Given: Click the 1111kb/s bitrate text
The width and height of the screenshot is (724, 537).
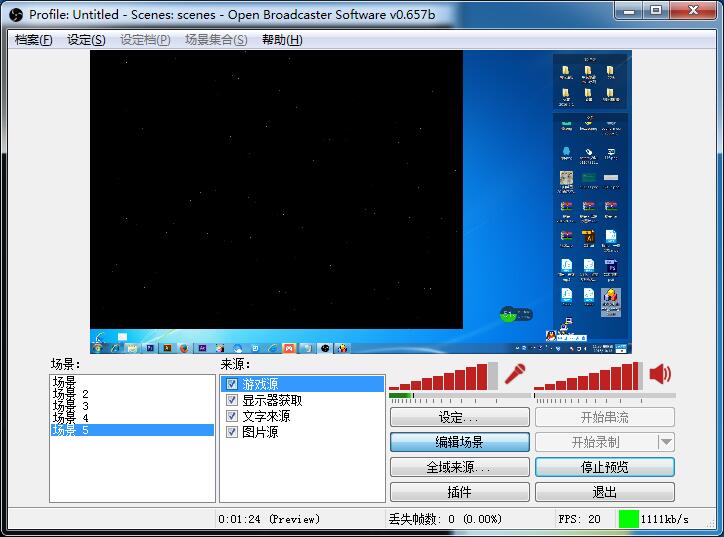Looking at the screenshot, I should (664, 519).
